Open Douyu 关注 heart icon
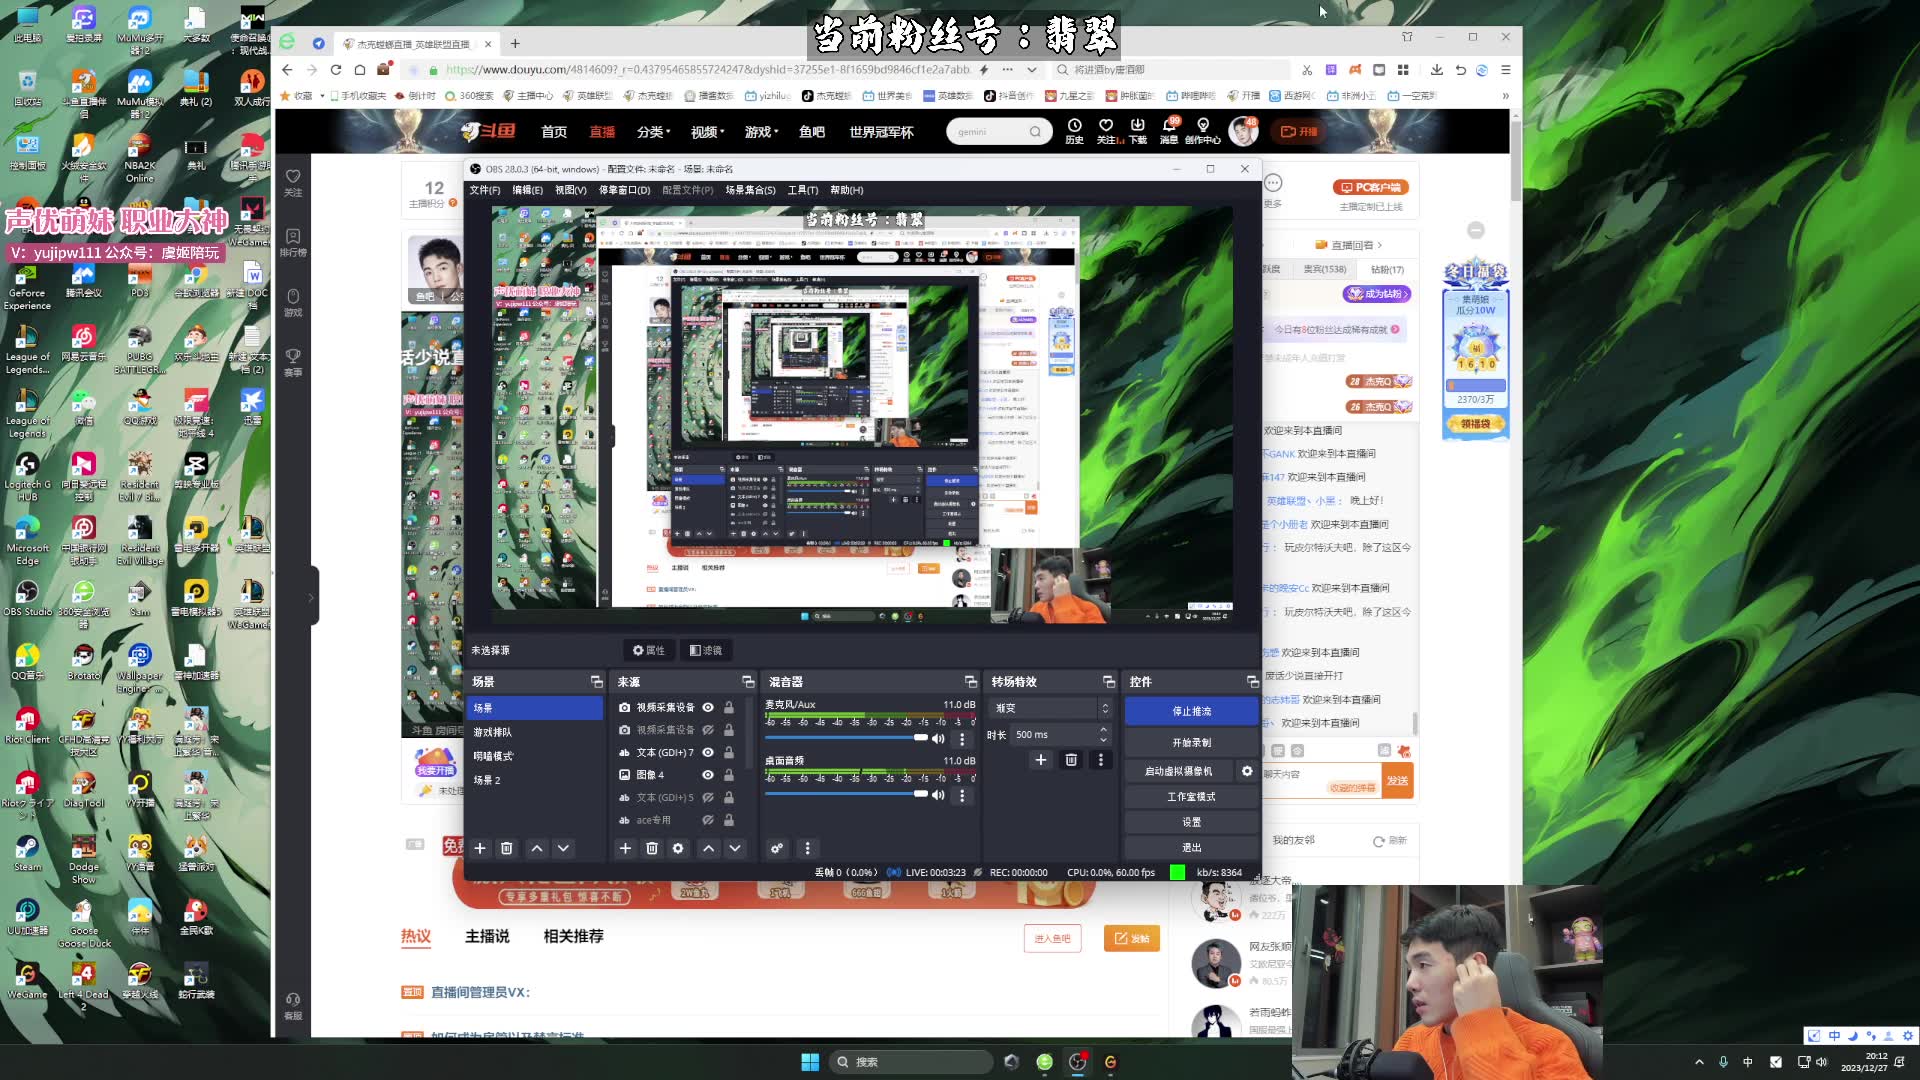The height and width of the screenshot is (1080, 1920). (1106, 130)
